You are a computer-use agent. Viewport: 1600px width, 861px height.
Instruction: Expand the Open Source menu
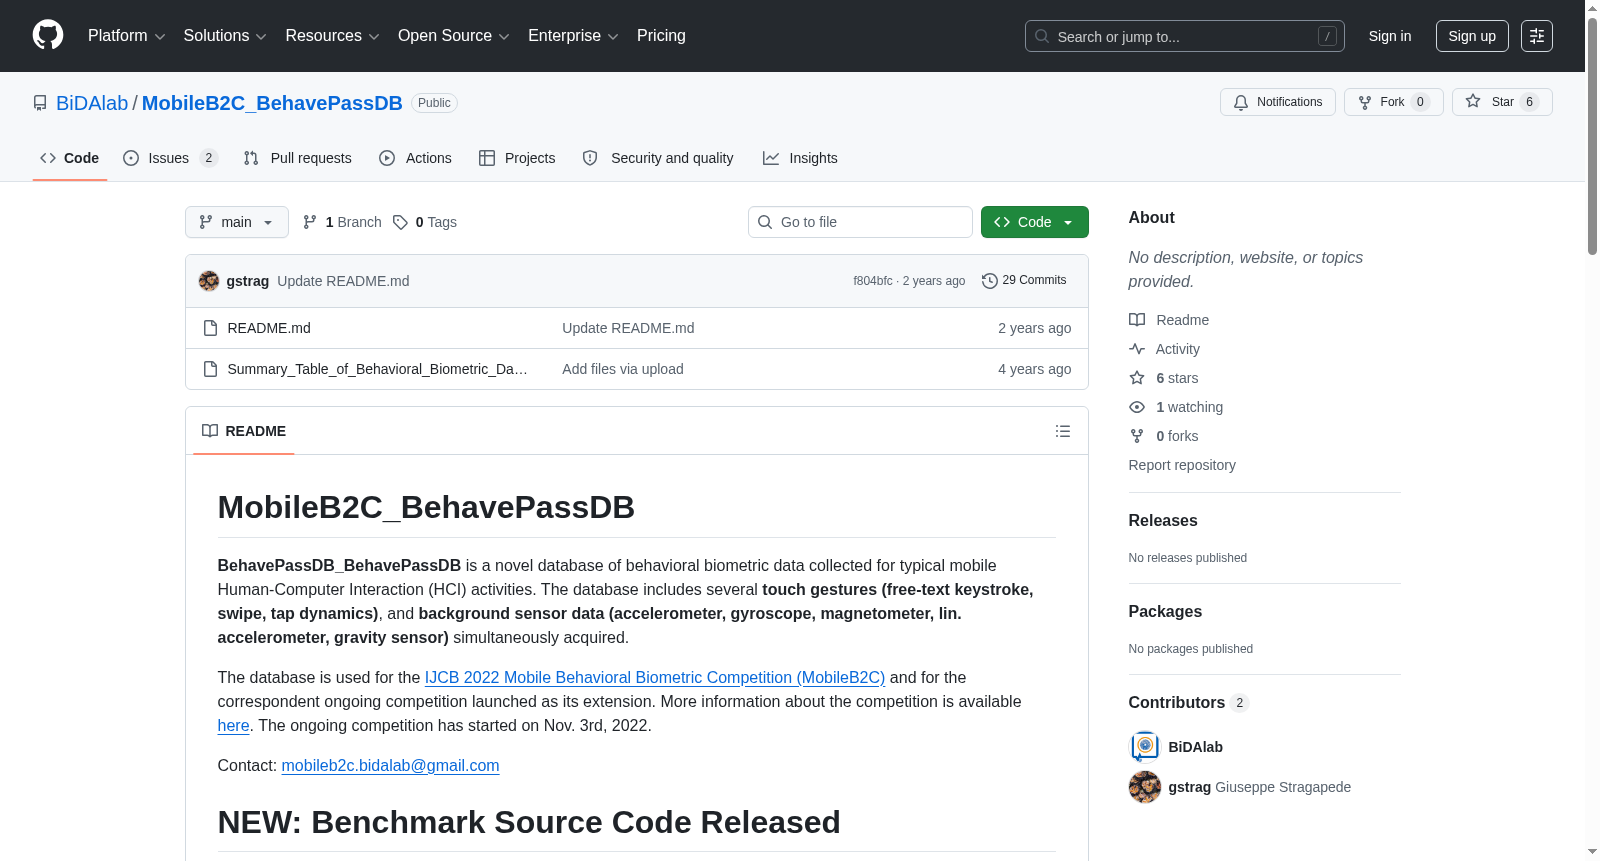pyautogui.click(x=454, y=36)
